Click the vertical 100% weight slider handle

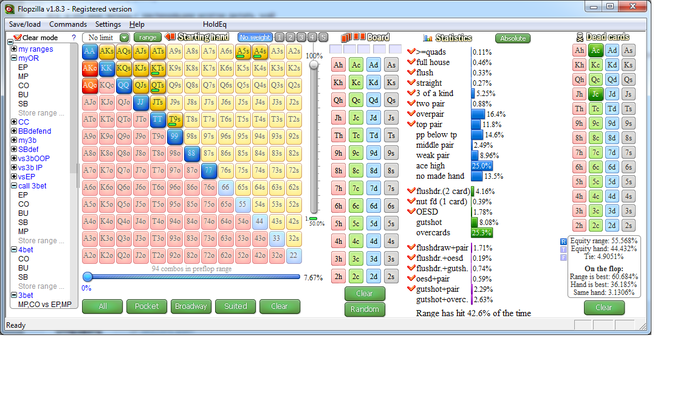314,65
